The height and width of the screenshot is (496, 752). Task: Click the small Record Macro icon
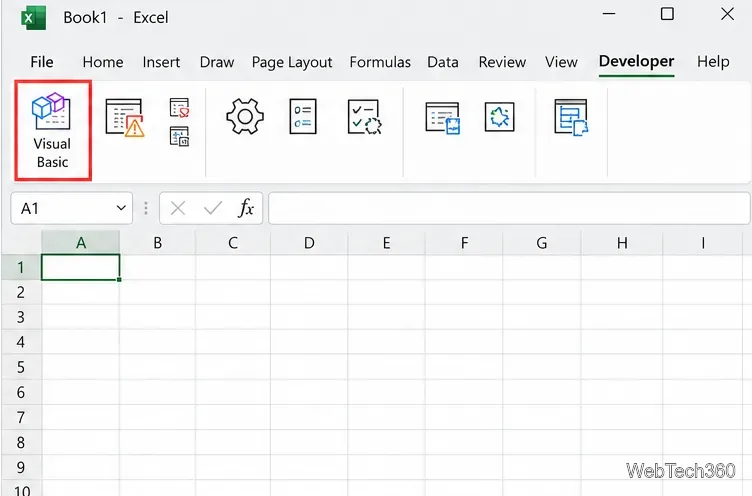(x=179, y=107)
